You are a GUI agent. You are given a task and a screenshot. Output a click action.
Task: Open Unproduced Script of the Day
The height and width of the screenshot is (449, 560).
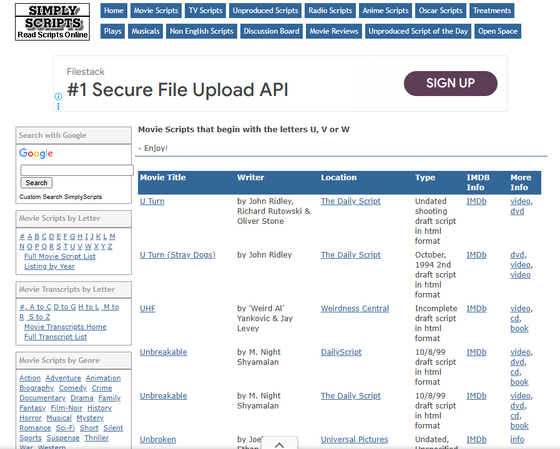tap(418, 31)
